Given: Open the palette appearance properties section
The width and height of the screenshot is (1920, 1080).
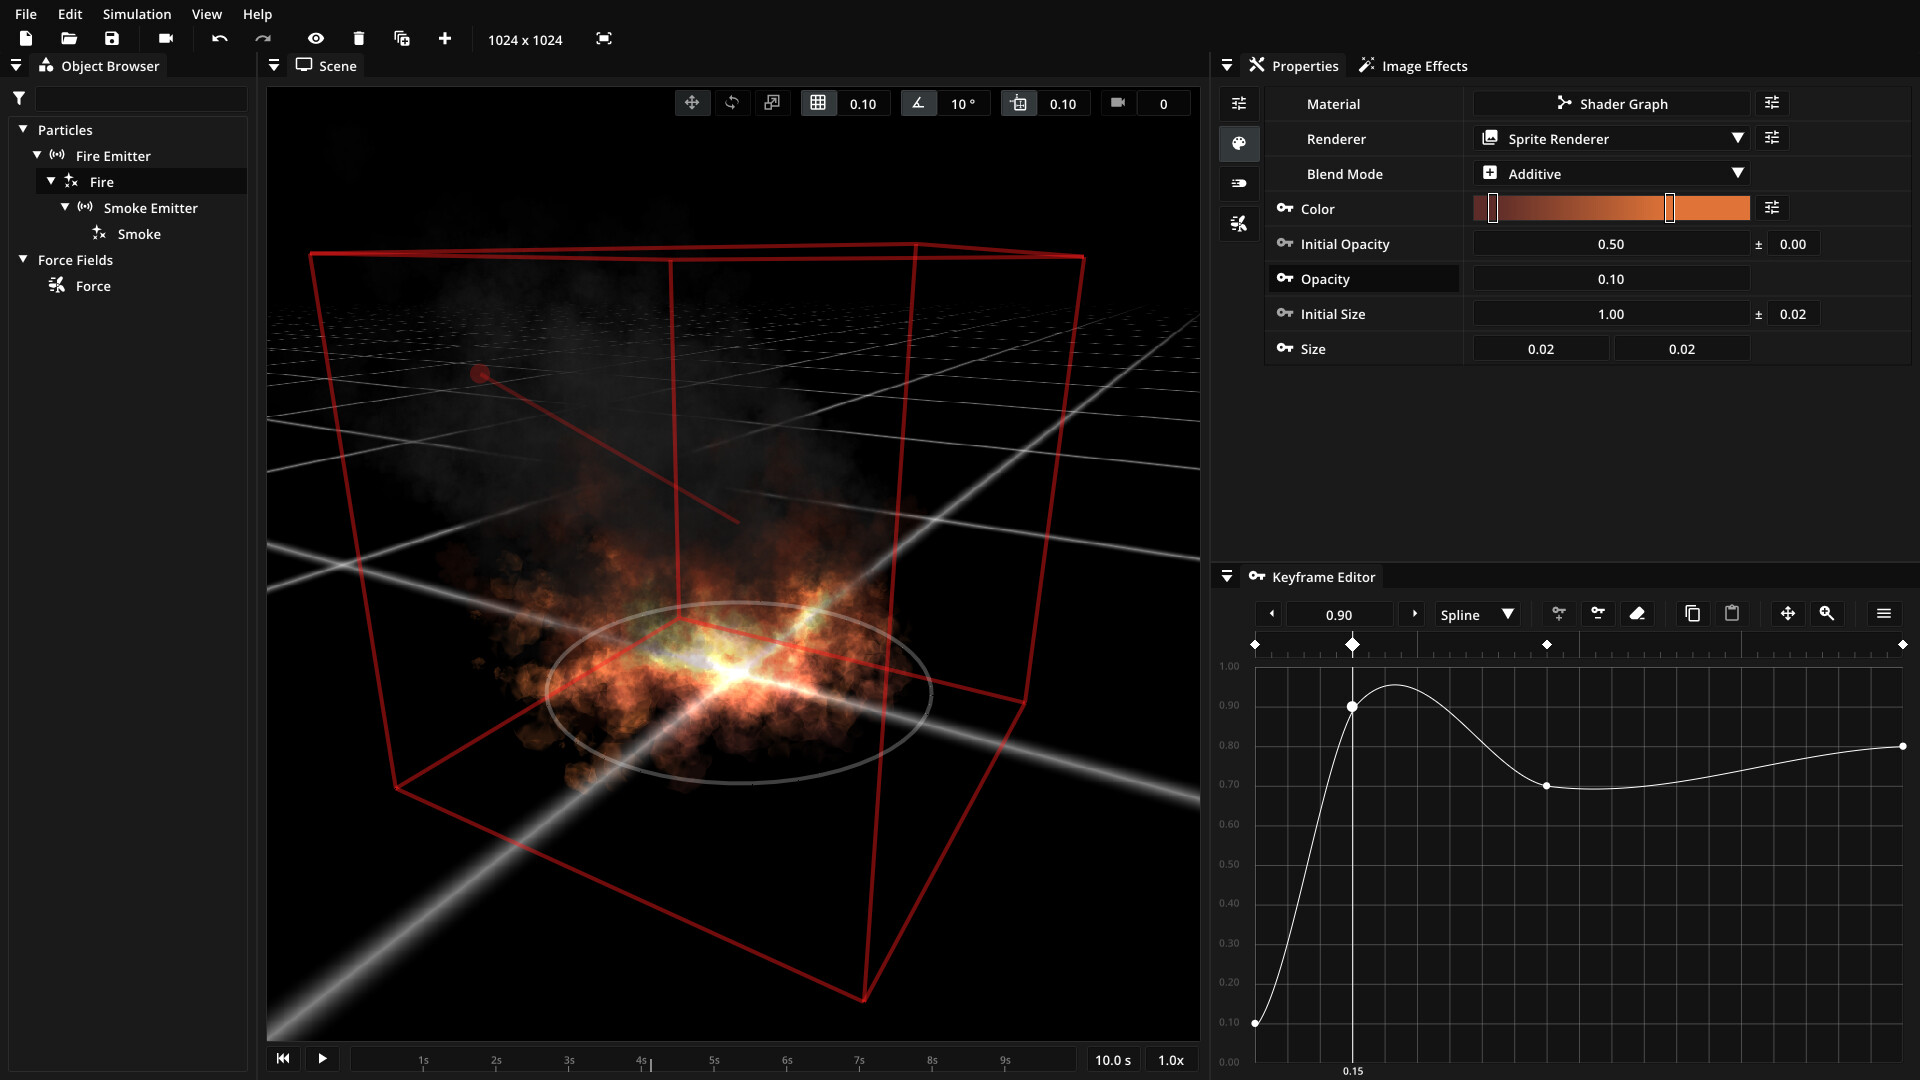Looking at the screenshot, I should point(1239,144).
